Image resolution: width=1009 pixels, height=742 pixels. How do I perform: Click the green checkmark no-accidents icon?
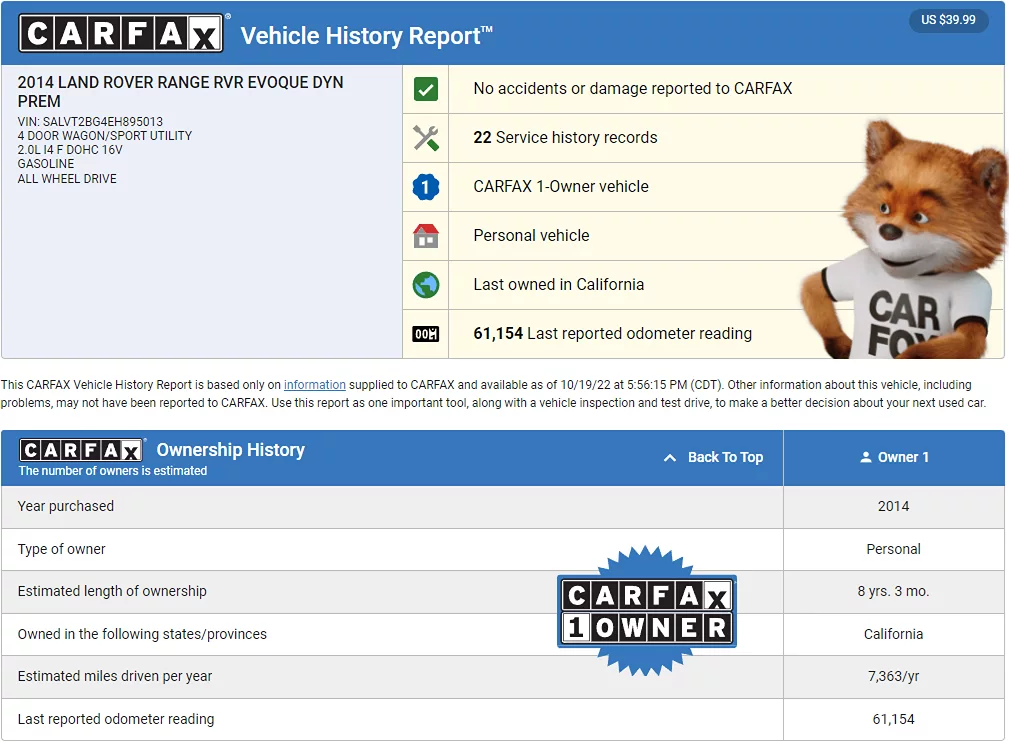[x=426, y=90]
